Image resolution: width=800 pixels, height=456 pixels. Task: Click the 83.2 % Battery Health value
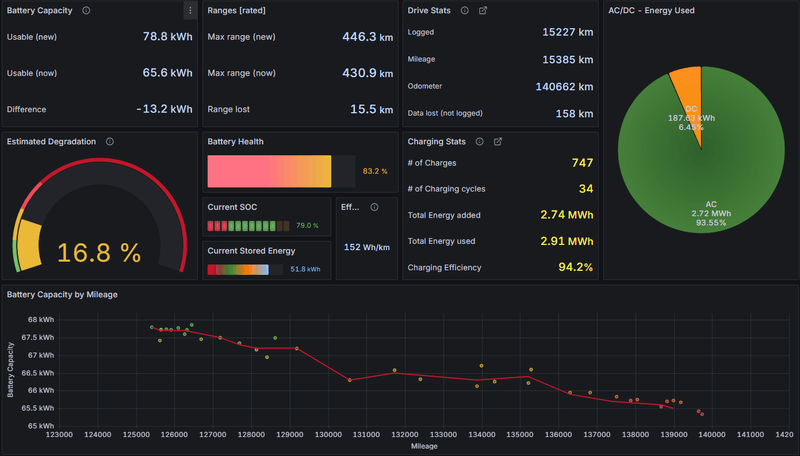(x=375, y=171)
